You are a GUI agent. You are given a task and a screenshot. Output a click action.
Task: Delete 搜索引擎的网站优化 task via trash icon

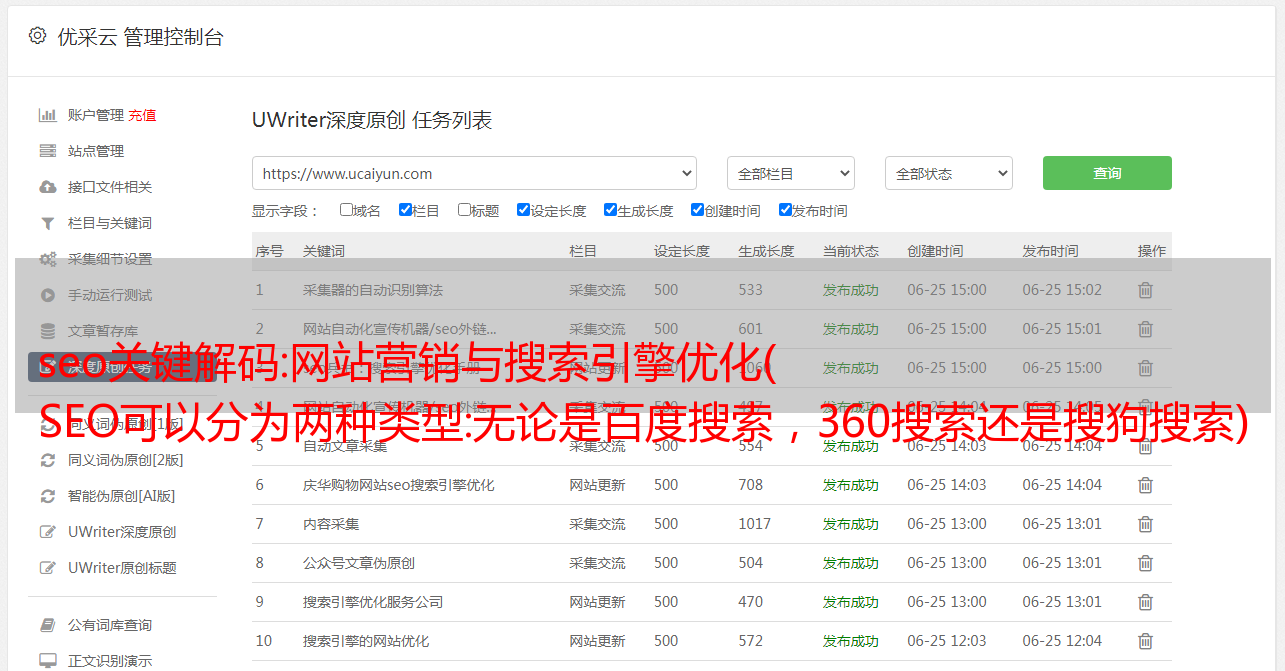[1145, 641]
